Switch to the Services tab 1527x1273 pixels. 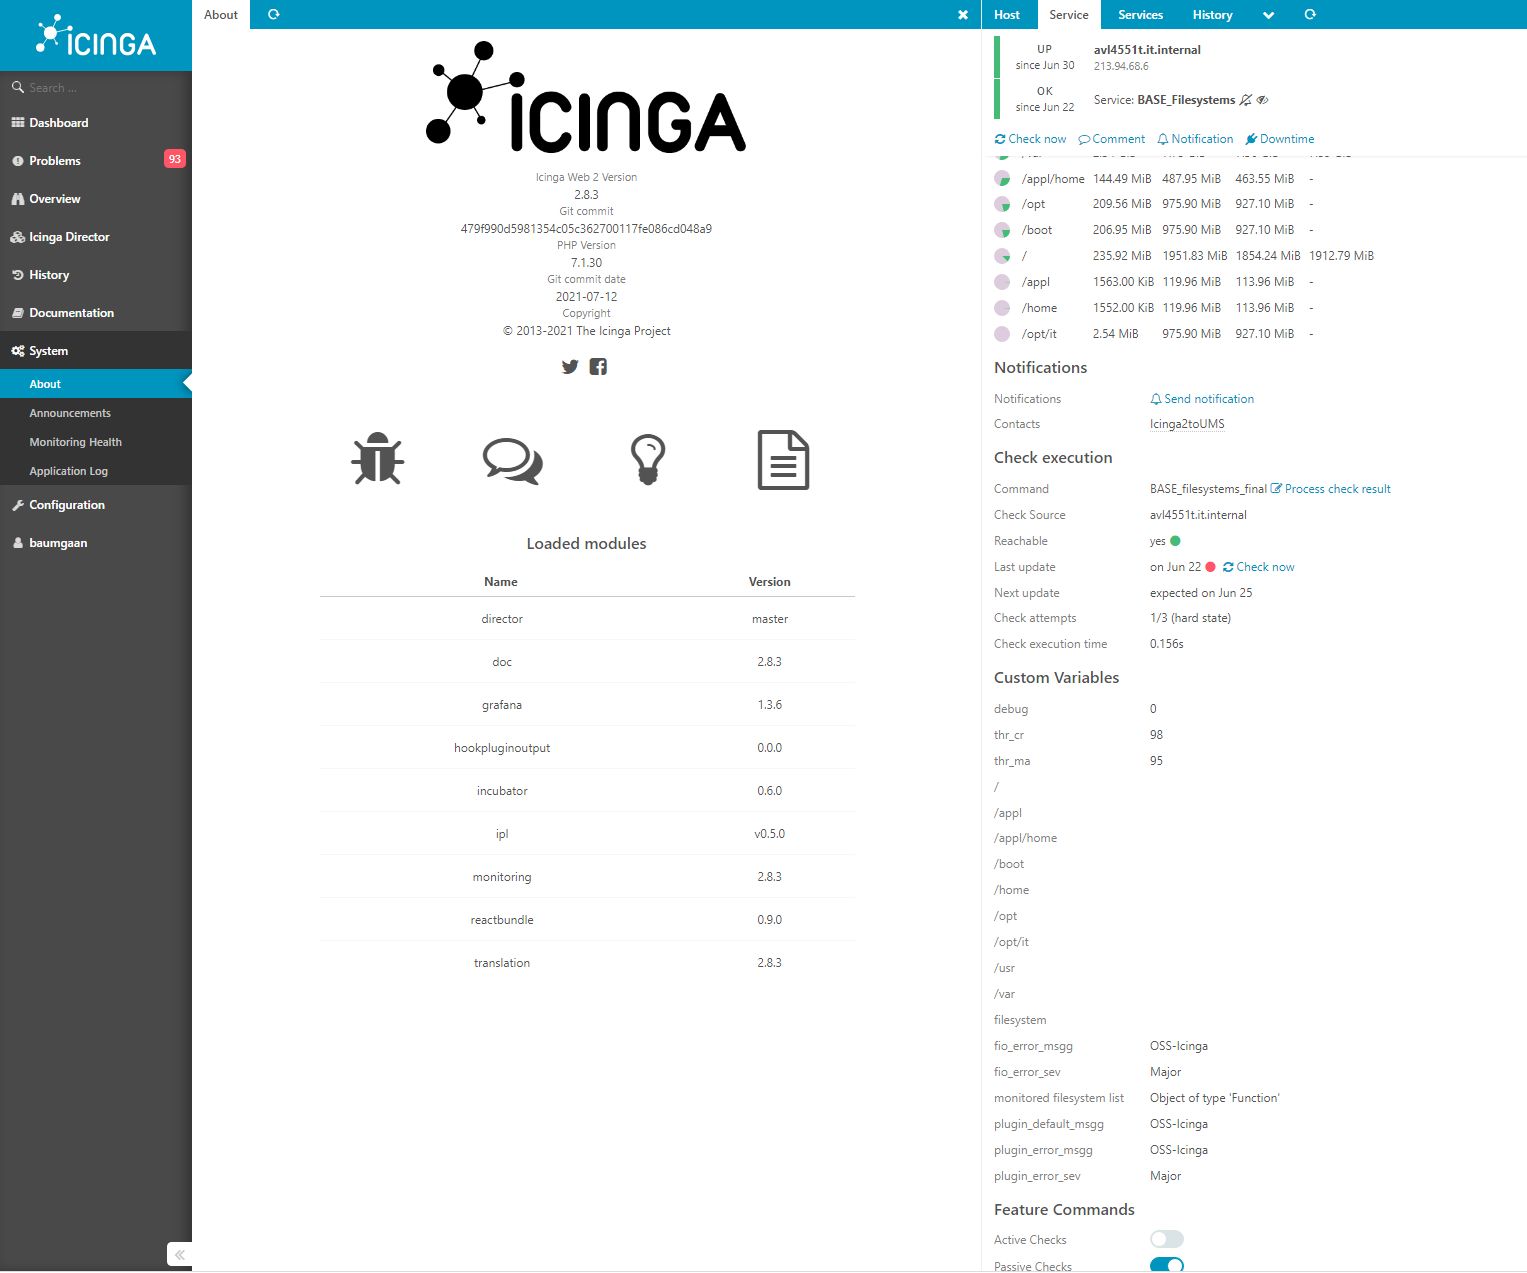[1140, 14]
